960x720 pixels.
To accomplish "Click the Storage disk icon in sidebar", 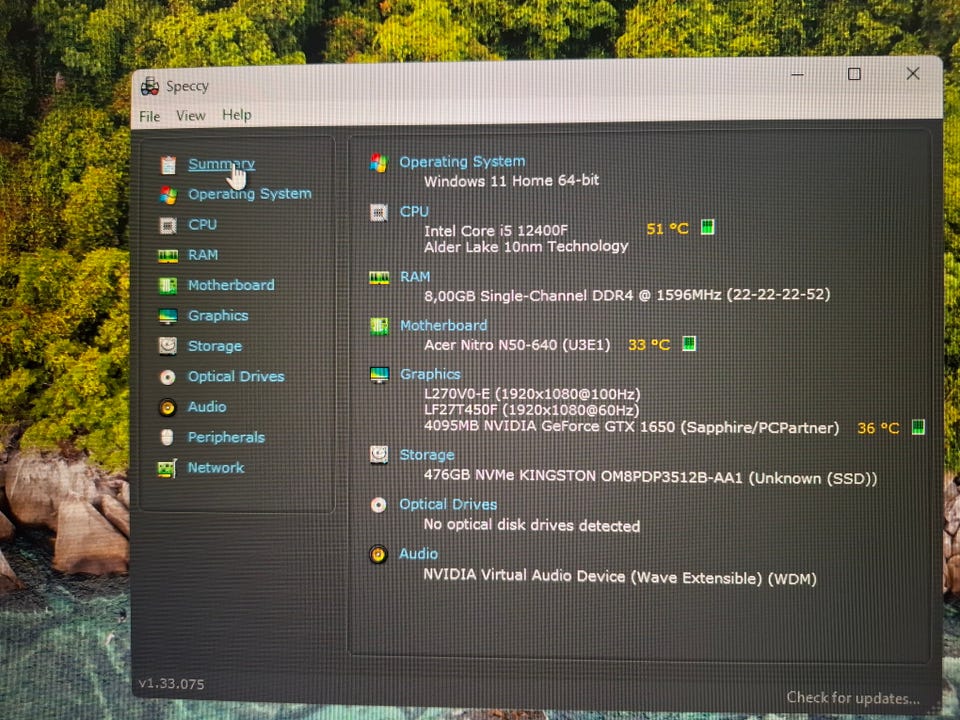I will click(168, 347).
